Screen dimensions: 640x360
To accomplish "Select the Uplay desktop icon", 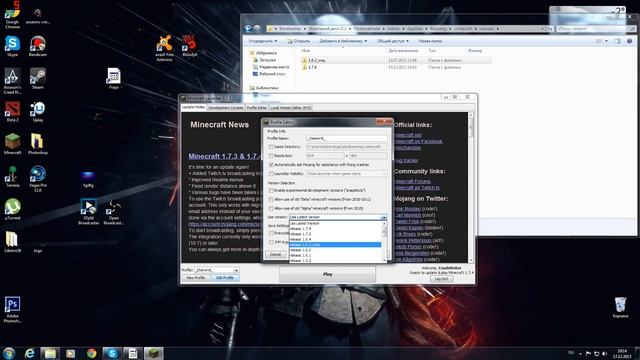I will point(38,111).
